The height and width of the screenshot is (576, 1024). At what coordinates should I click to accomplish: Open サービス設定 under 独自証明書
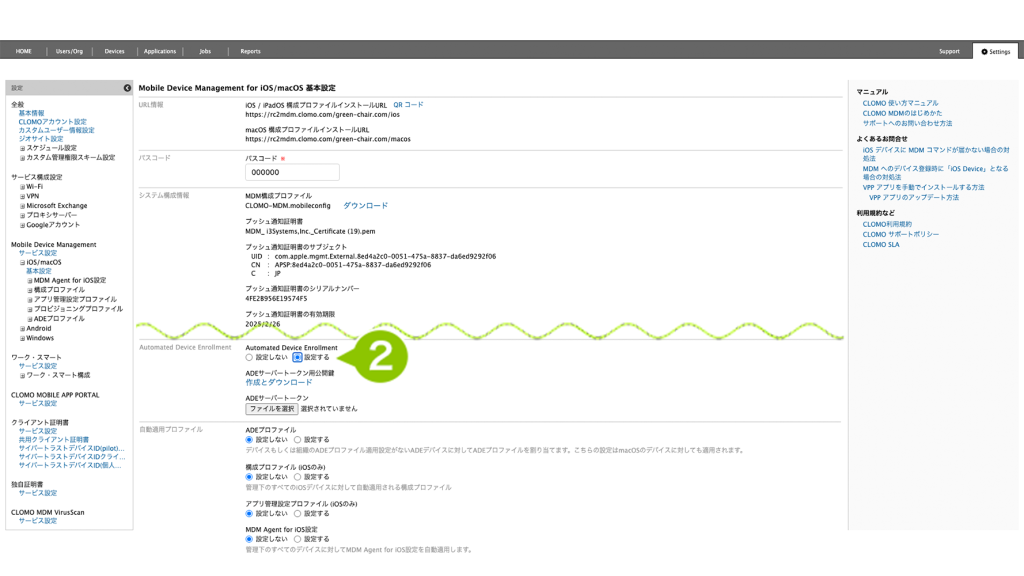[37, 493]
